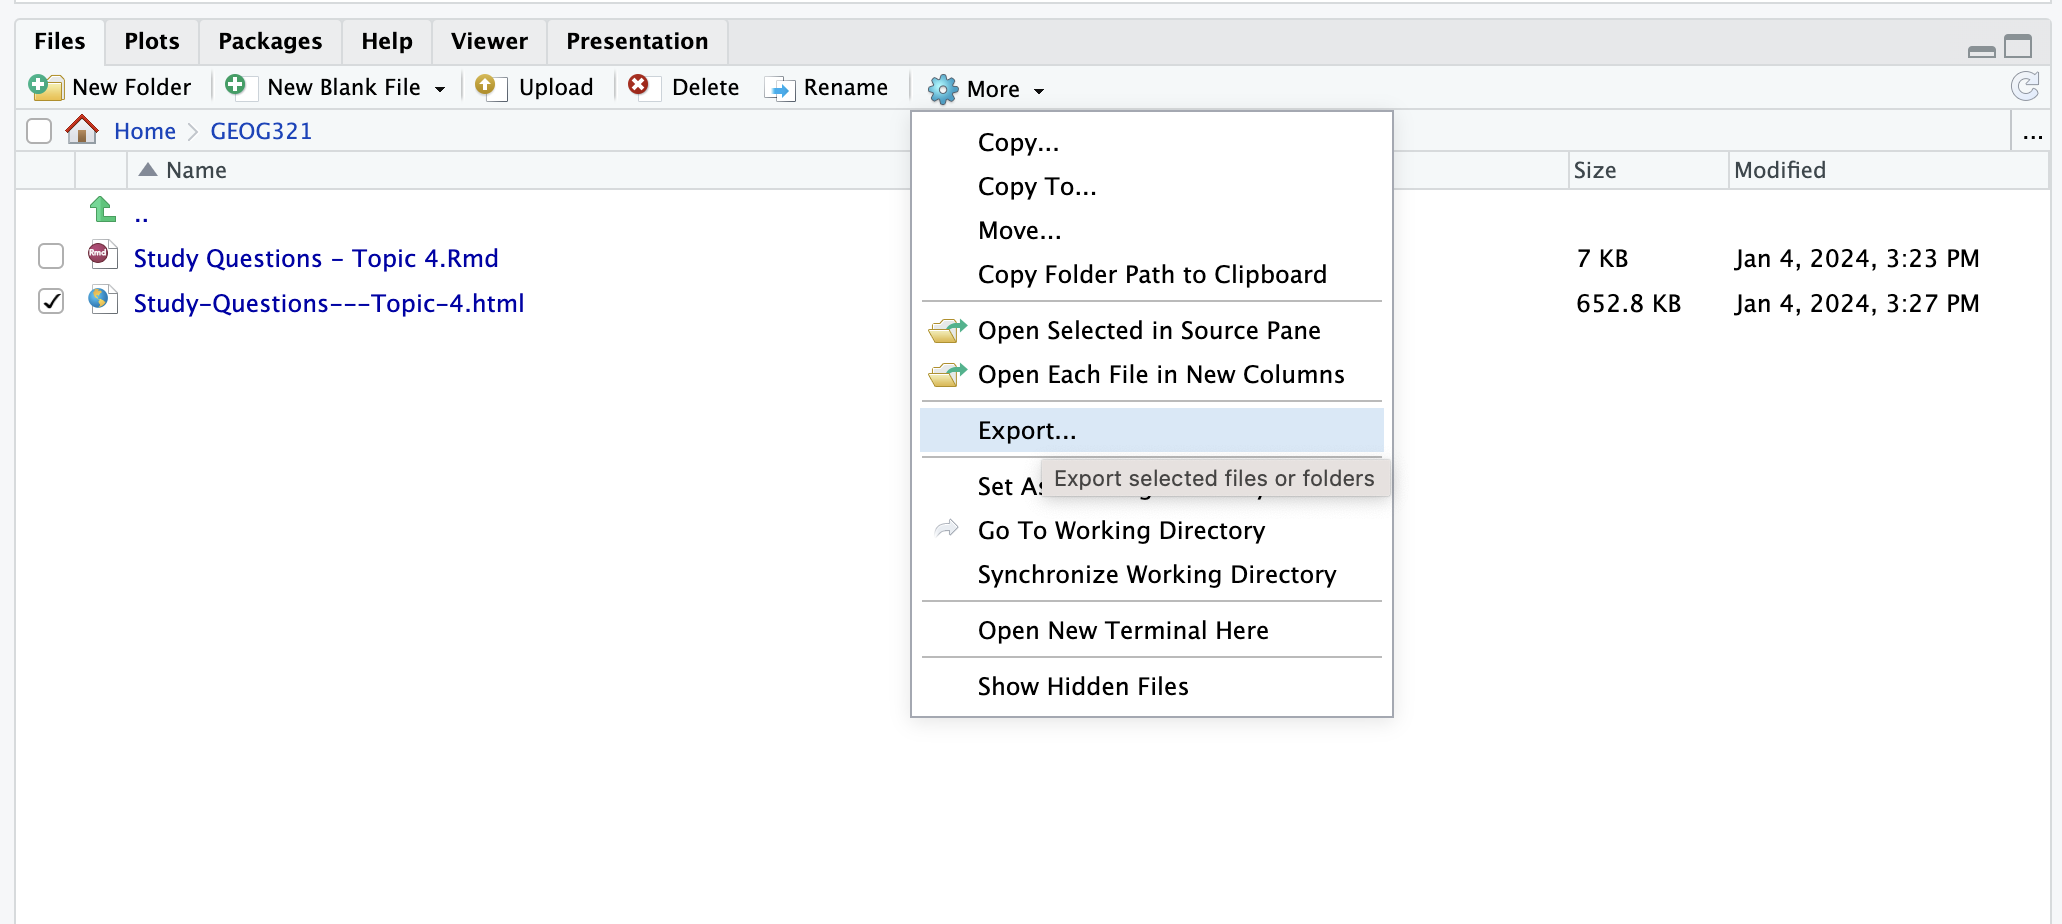The image size is (2062, 924).
Task: Toggle the select-all checkbox in breadcrumb row
Action: (x=39, y=130)
